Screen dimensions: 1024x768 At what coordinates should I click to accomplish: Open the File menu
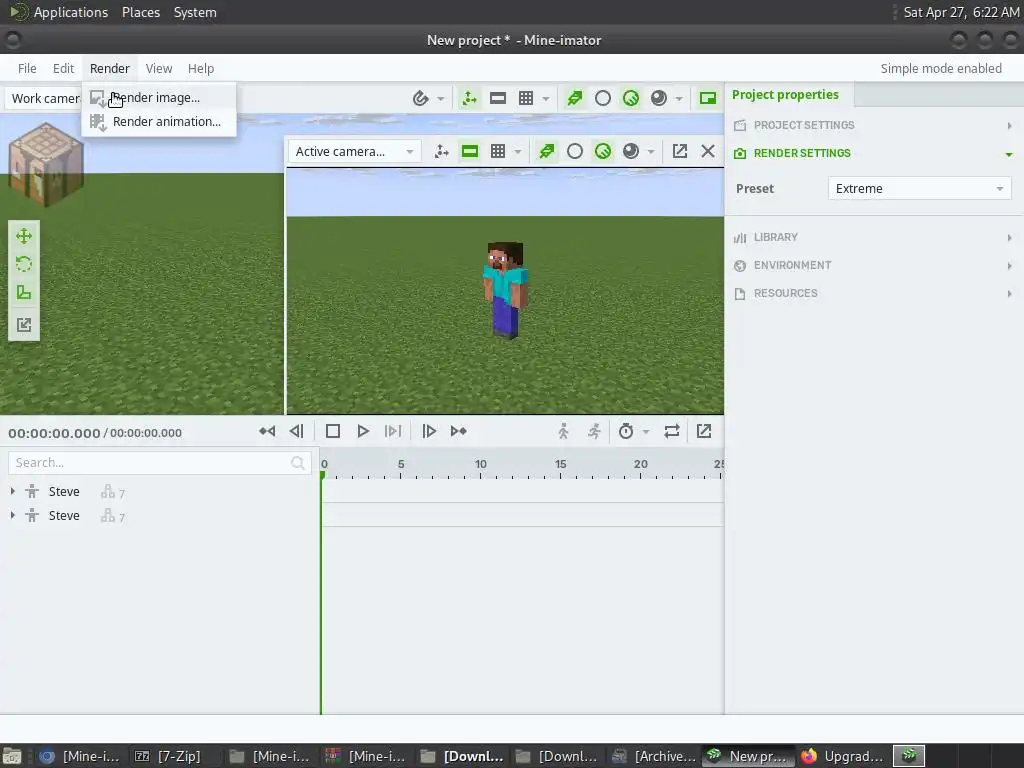pos(27,69)
